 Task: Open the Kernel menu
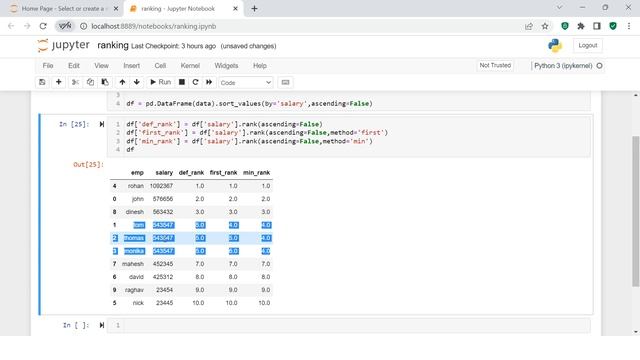(x=190, y=66)
